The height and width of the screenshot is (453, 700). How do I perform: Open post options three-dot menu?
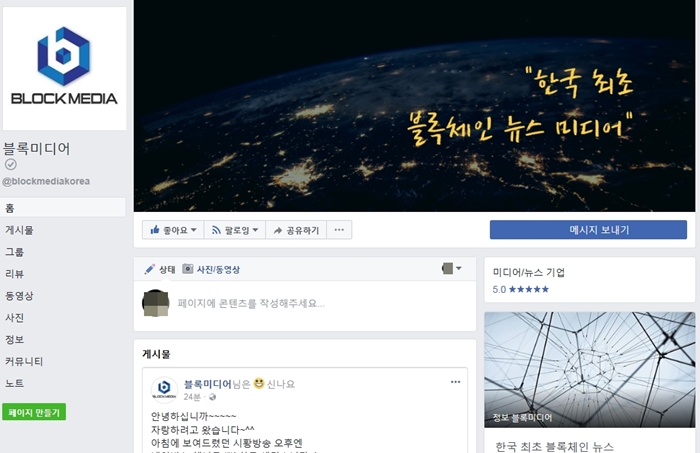[455, 382]
